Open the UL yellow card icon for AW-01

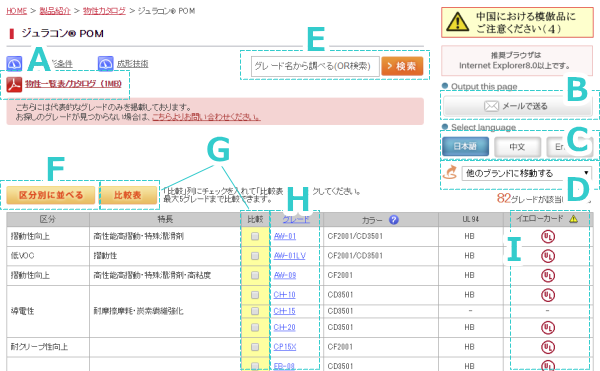[548, 237]
